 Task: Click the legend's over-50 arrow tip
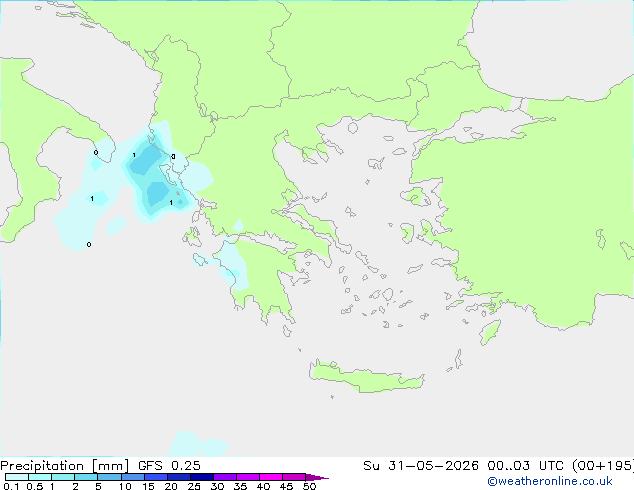317,478
